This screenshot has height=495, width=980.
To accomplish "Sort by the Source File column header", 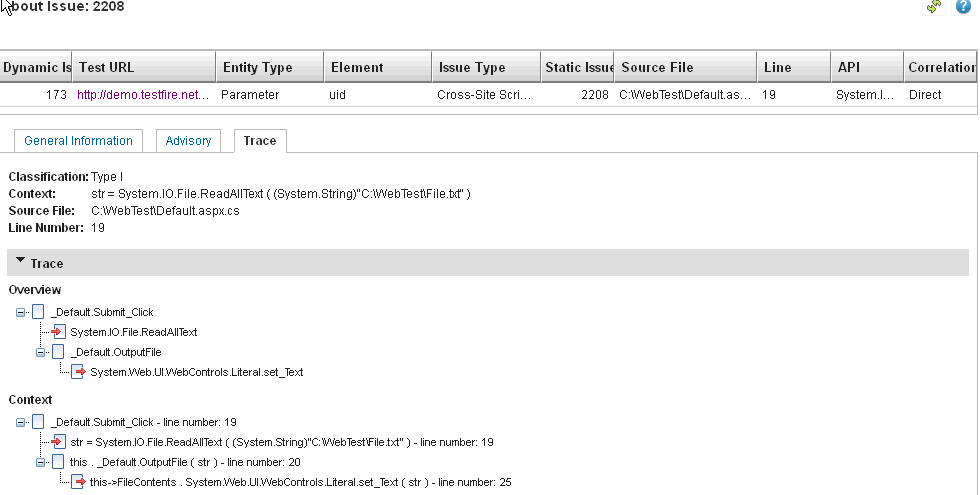I will (657, 68).
